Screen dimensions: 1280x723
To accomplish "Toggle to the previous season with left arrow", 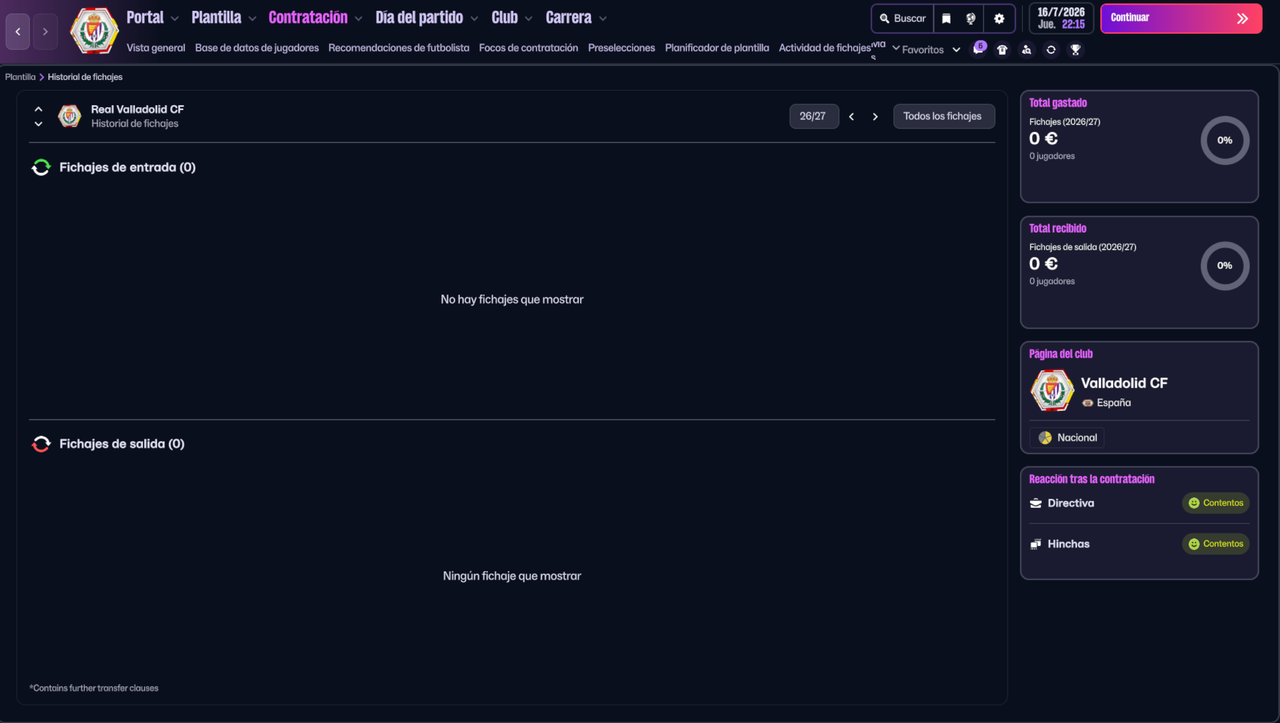I will pyautogui.click(x=851, y=116).
